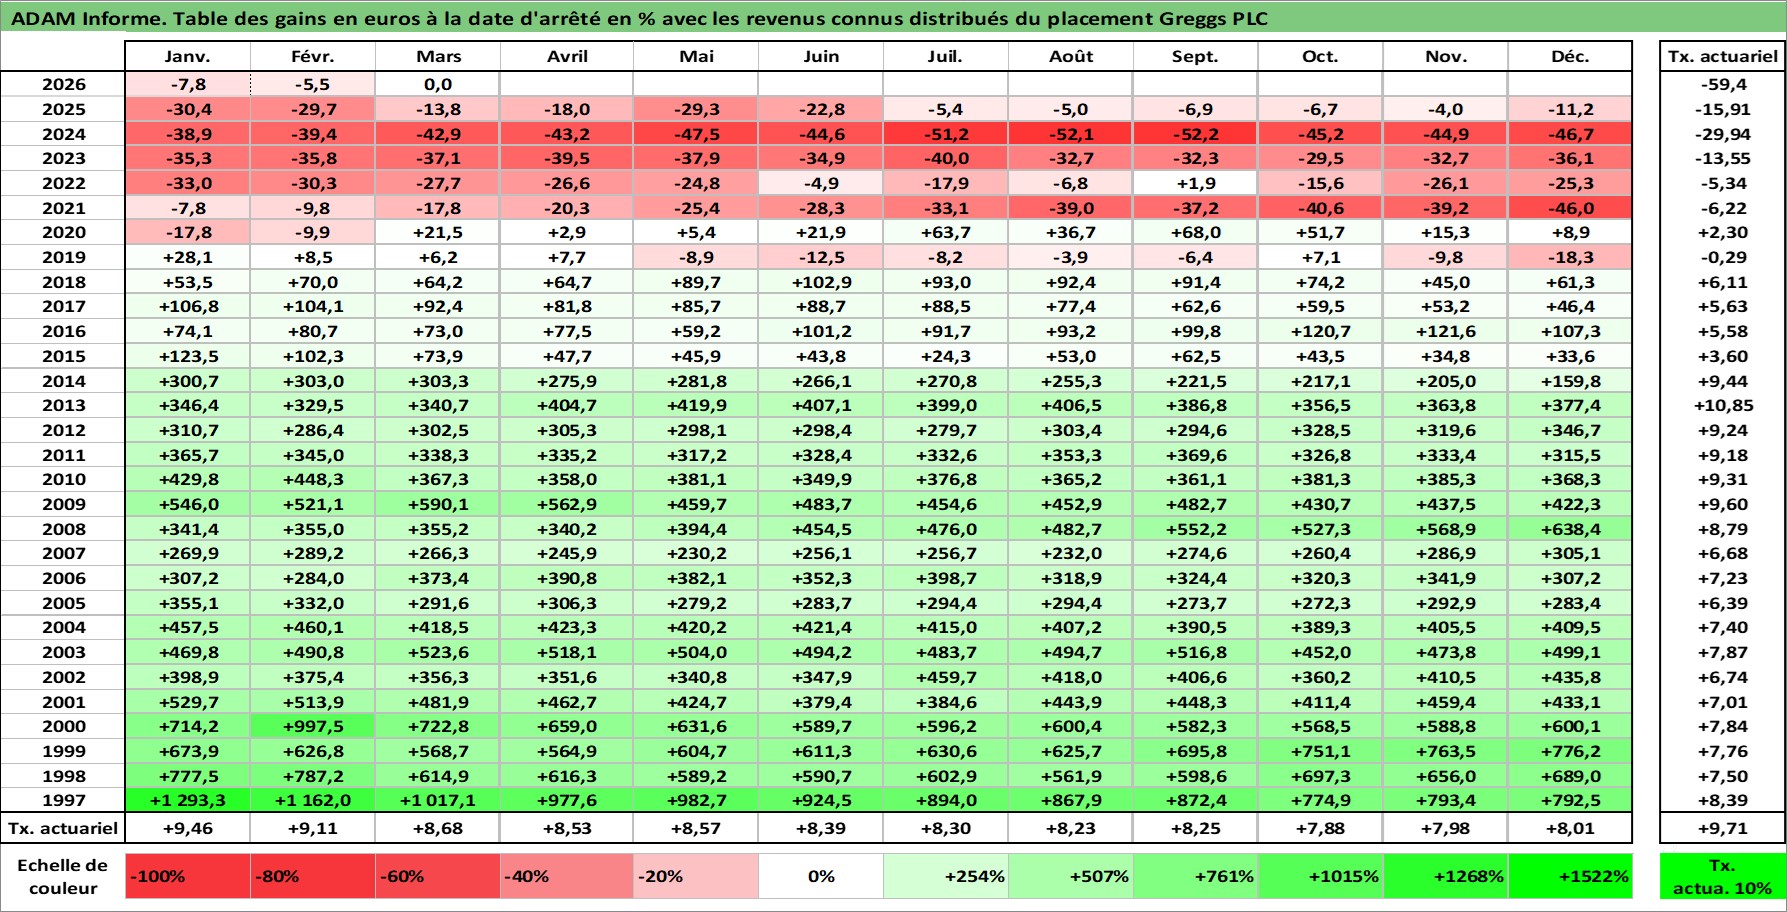Image resolution: width=1787 pixels, height=912 pixels.
Task: Click the -100% color scale swatch
Action: (187, 876)
